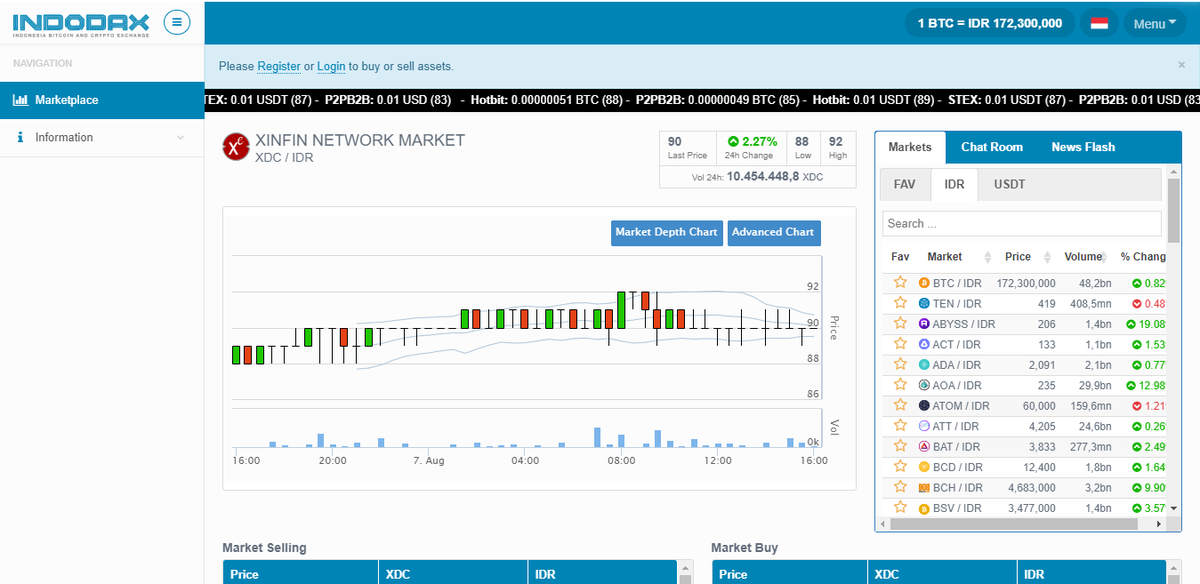
Task: Open the Market Depth Chart
Action: [666, 232]
